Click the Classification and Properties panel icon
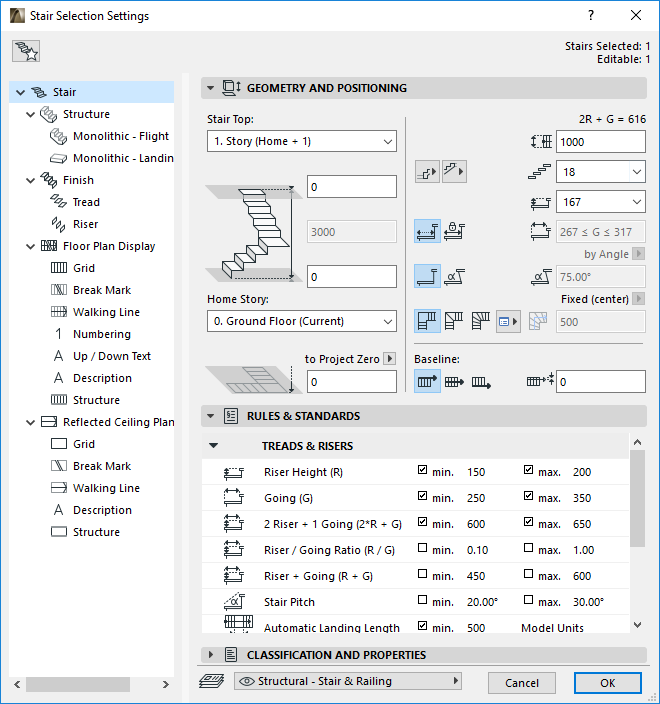660x704 pixels. click(231, 655)
